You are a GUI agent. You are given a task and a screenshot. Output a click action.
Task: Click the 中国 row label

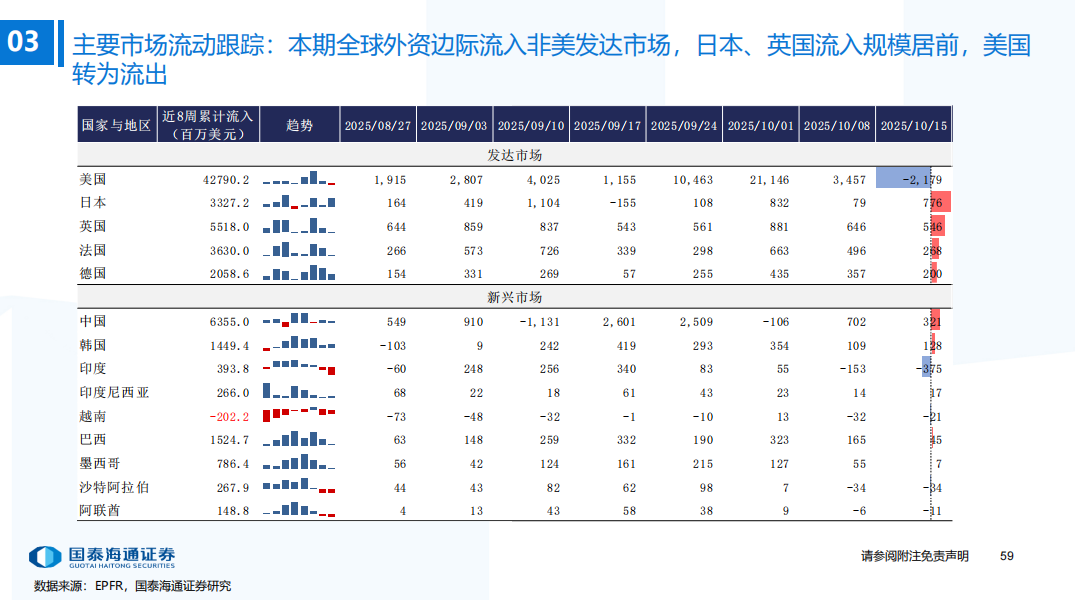93,321
